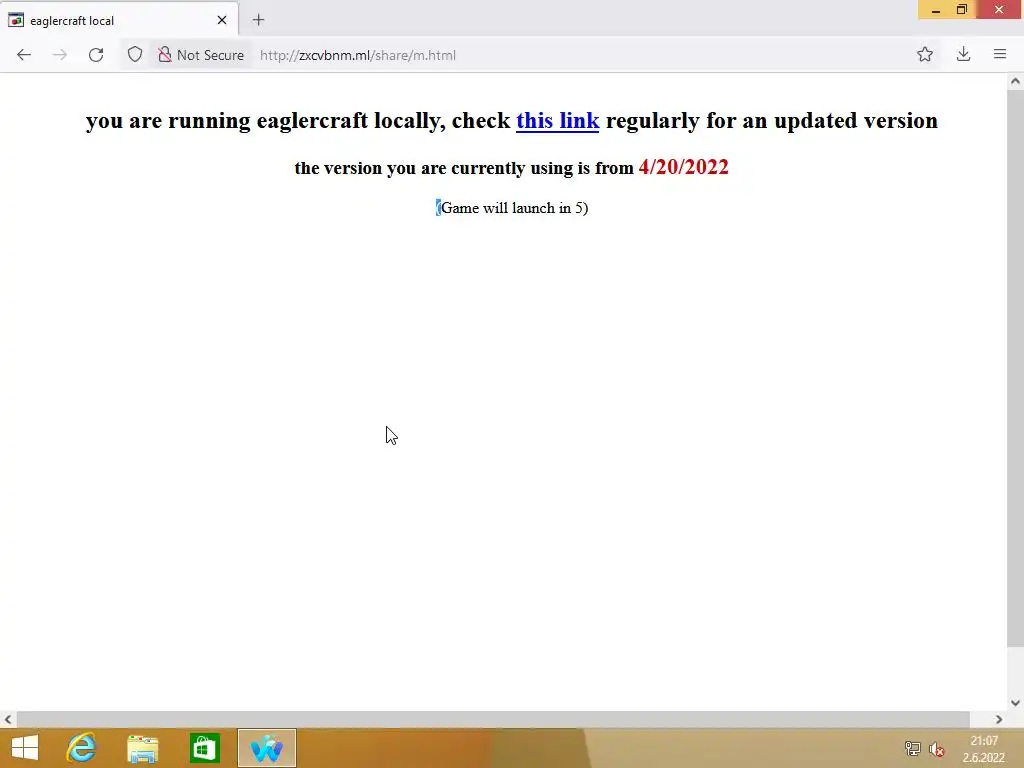Click the horizontal scrollbar thumb

pos(493,719)
